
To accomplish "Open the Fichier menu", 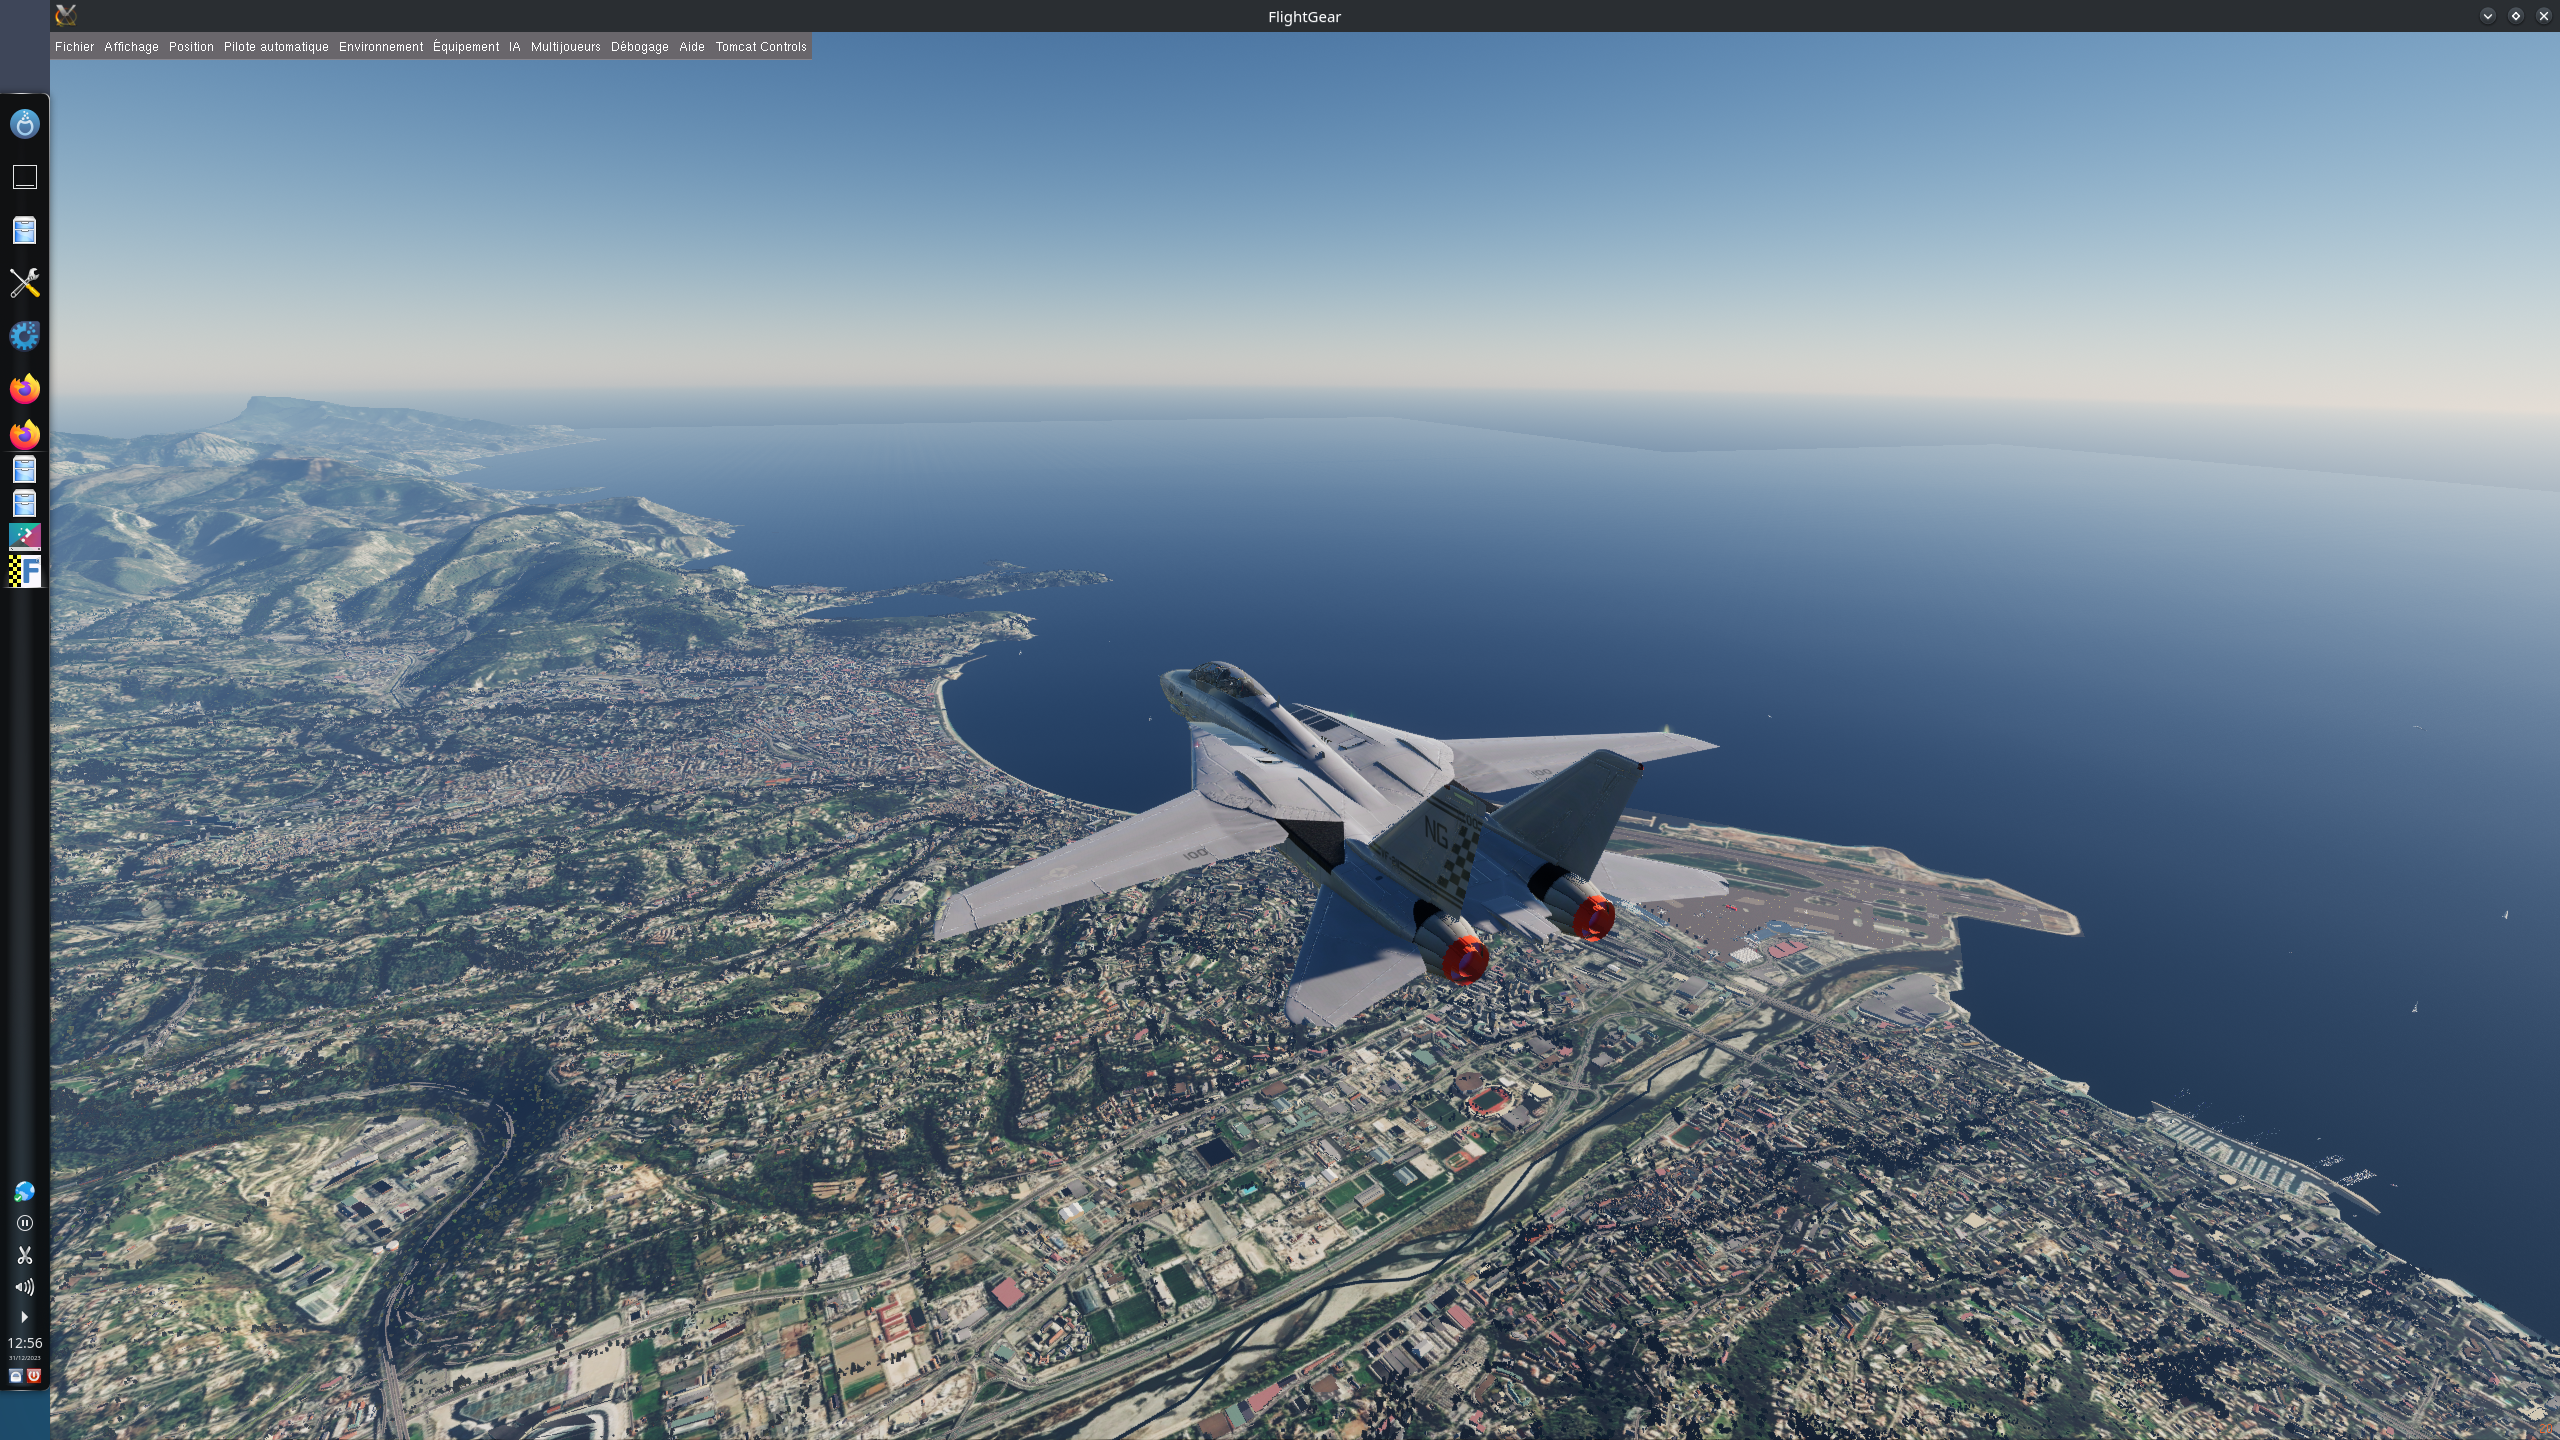I will (74, 47).
